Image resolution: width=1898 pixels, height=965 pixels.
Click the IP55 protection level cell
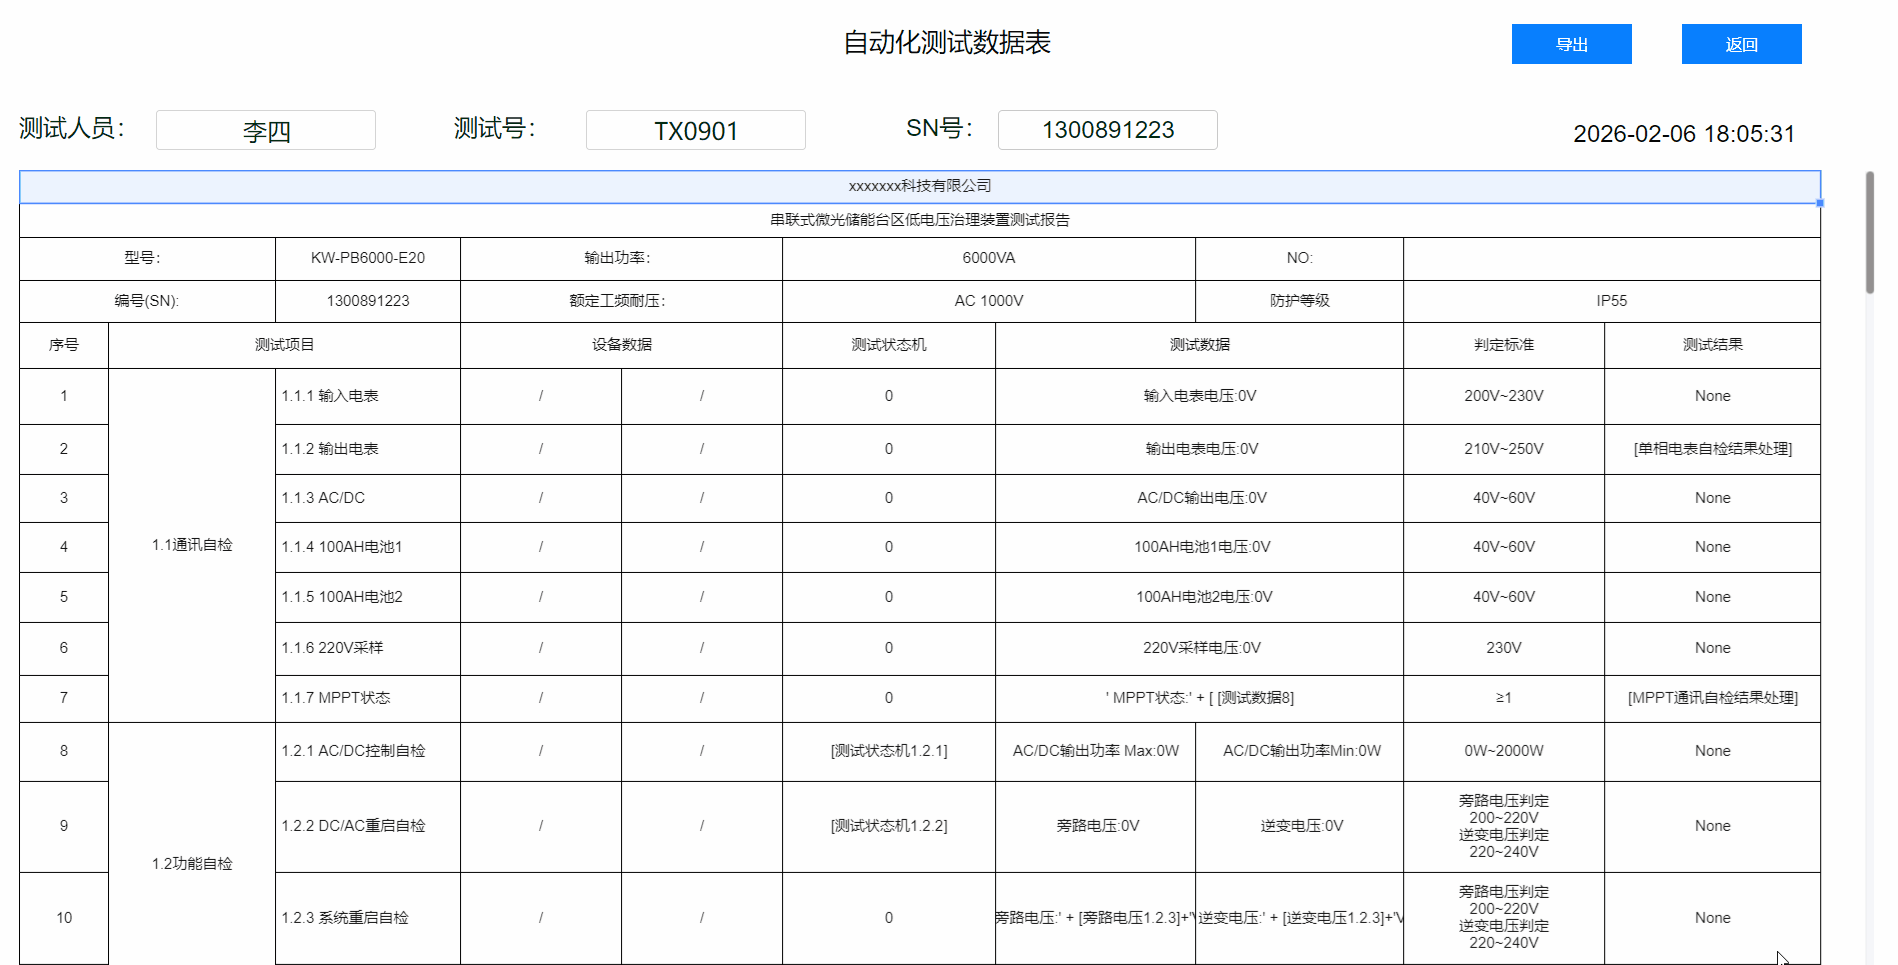[1611, 301]
